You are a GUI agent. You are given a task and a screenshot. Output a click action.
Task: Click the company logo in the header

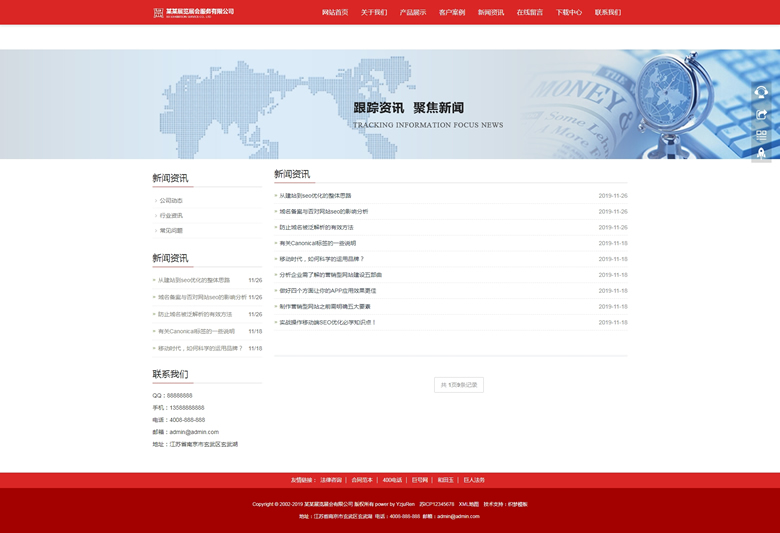(193, 12)
